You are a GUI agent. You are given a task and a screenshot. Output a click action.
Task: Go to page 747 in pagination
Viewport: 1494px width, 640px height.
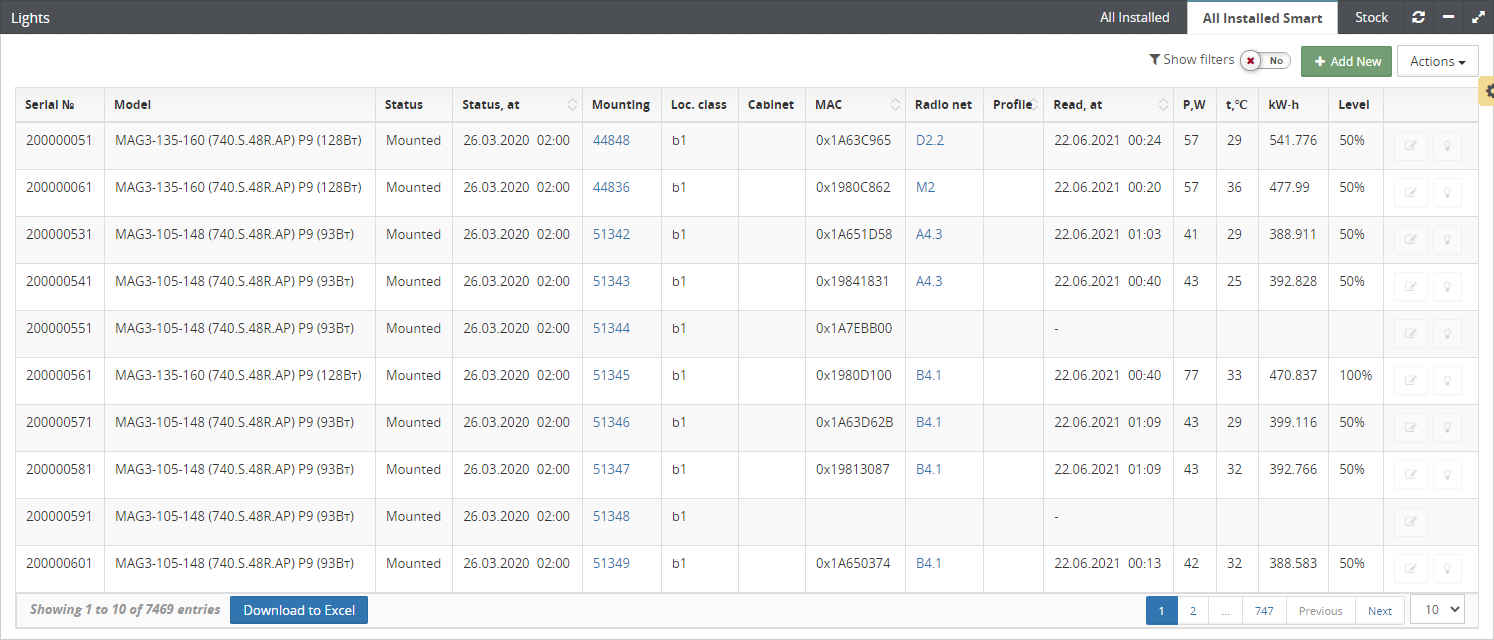tap(1264, 611)
